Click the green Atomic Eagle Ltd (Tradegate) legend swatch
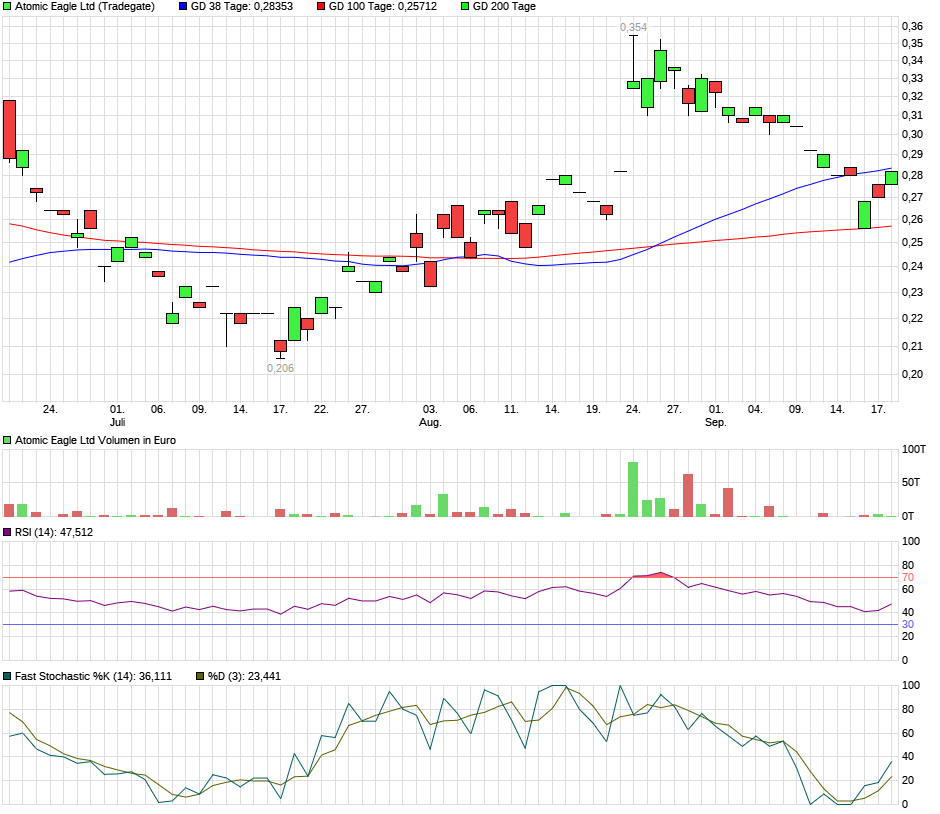This screenshot has height=814, width=940. 7,7
